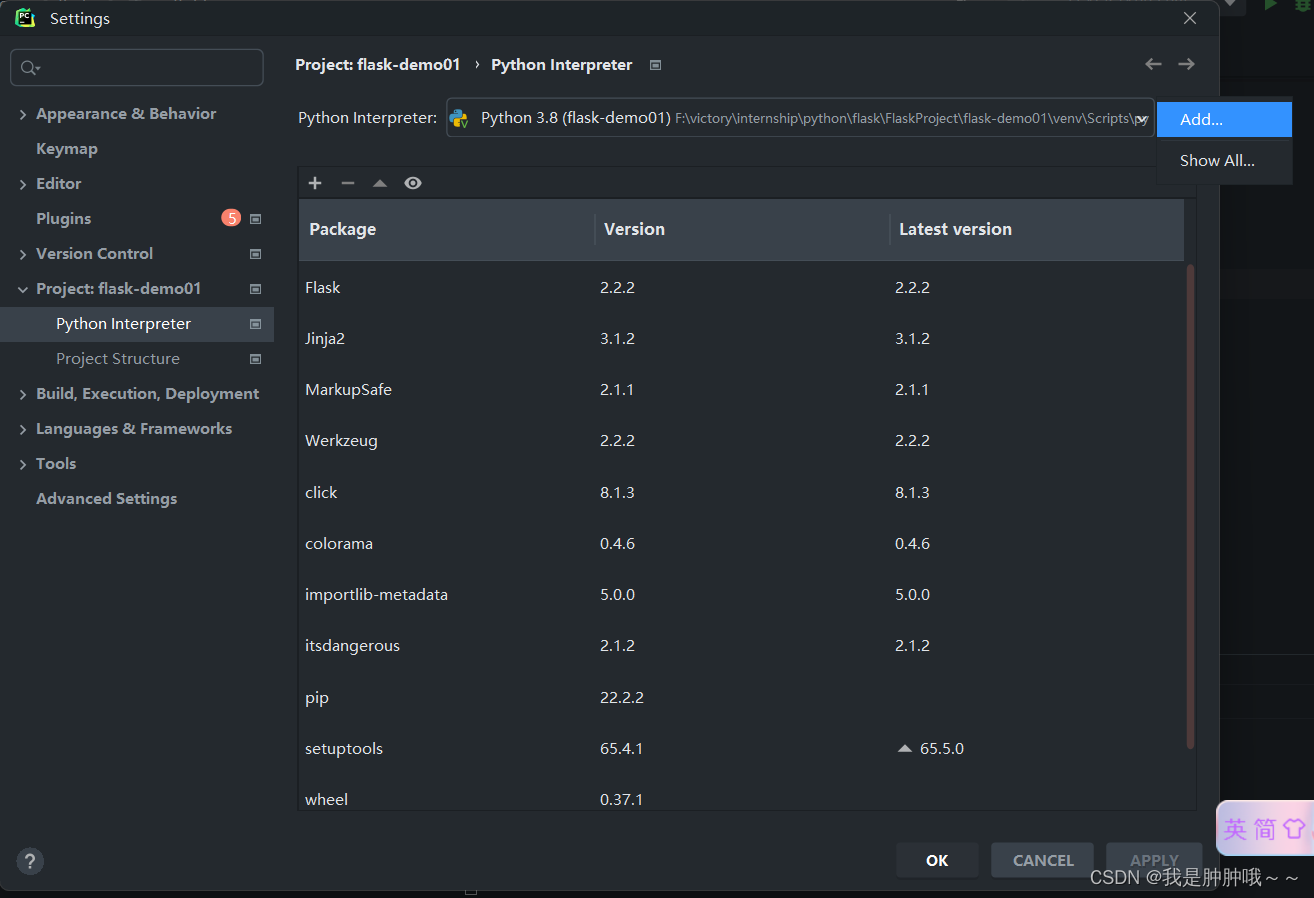Screen dimensions: 1314x898
Task: Click the settings search input field
Action: (x=137, y=68)
